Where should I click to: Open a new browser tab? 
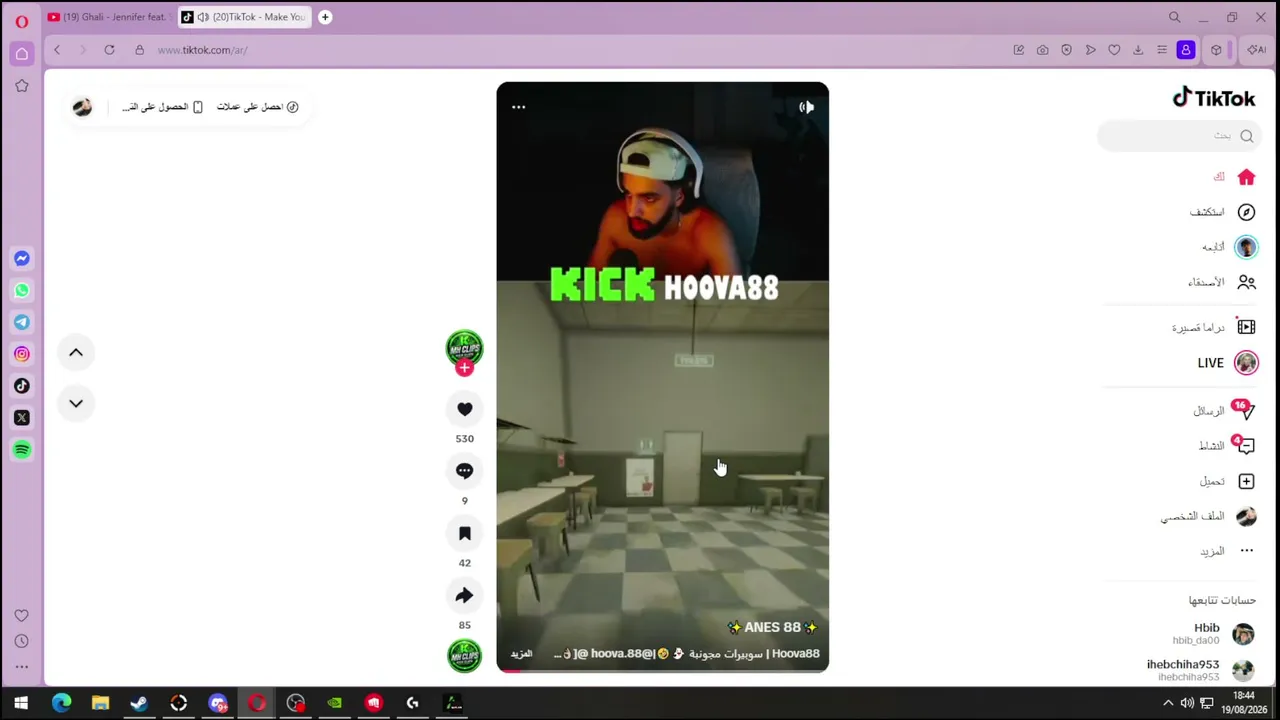(x=325, y=17)
